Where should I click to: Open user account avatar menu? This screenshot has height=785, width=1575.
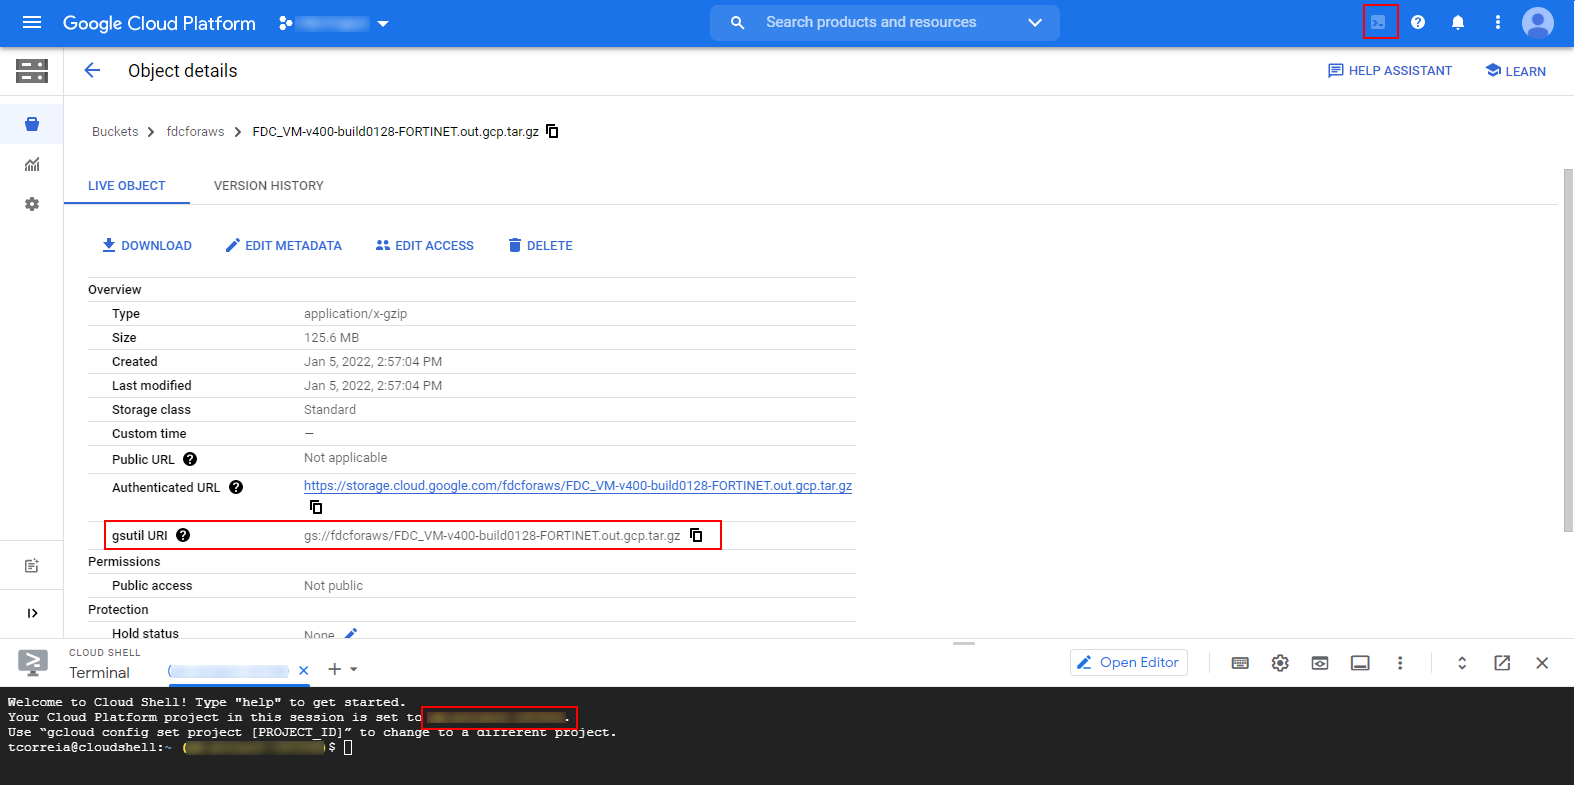1538,22
